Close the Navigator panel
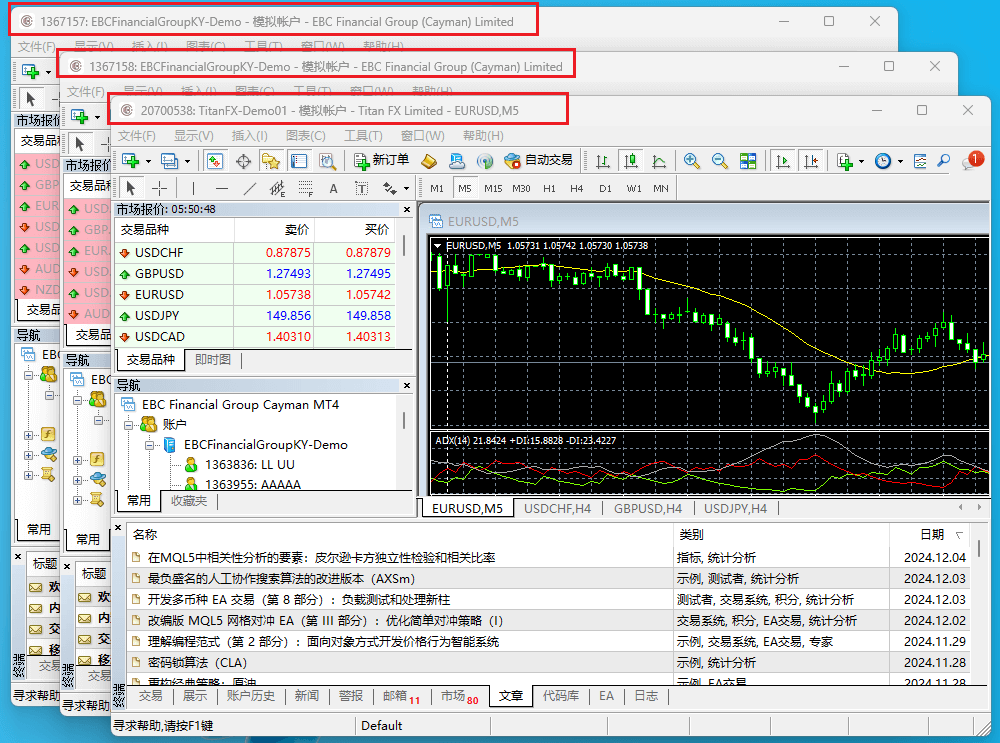1000x743 pixels. pyautogui.click(x=407, y=385)
